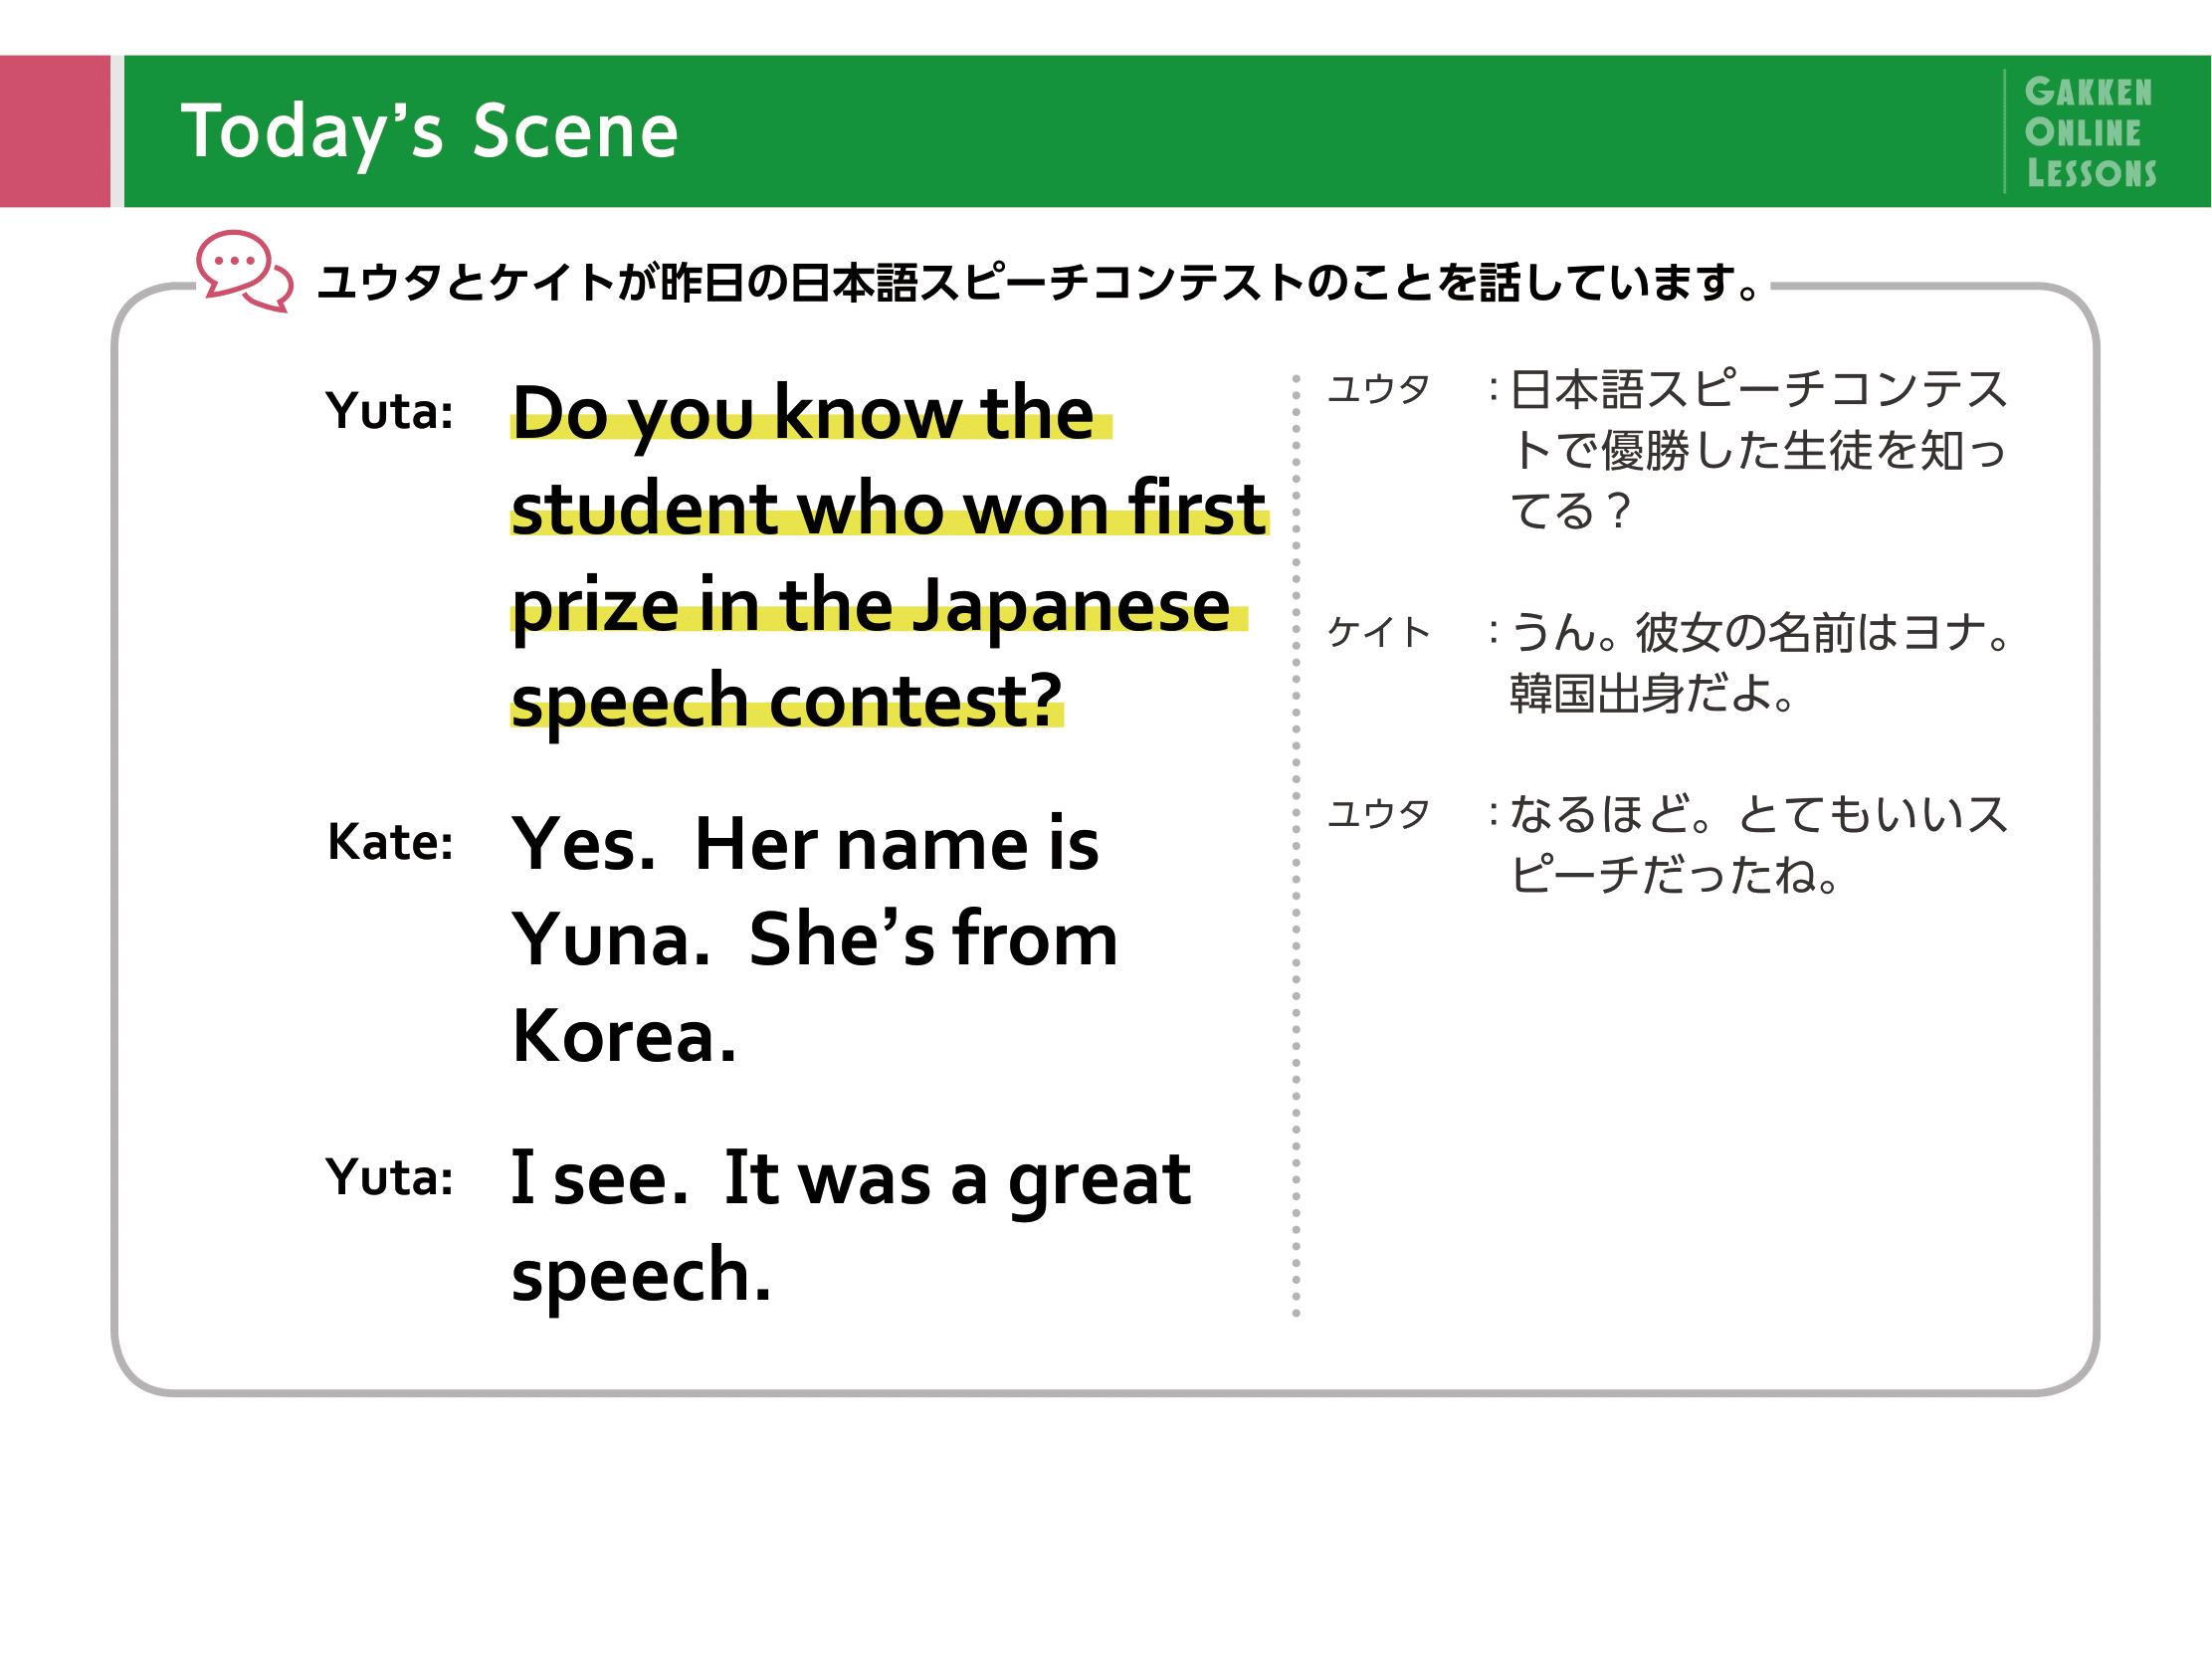The image size is (2212, 1659).
Task: Click the dotted vertical divider line
Action: click(x=1296, y=846)
